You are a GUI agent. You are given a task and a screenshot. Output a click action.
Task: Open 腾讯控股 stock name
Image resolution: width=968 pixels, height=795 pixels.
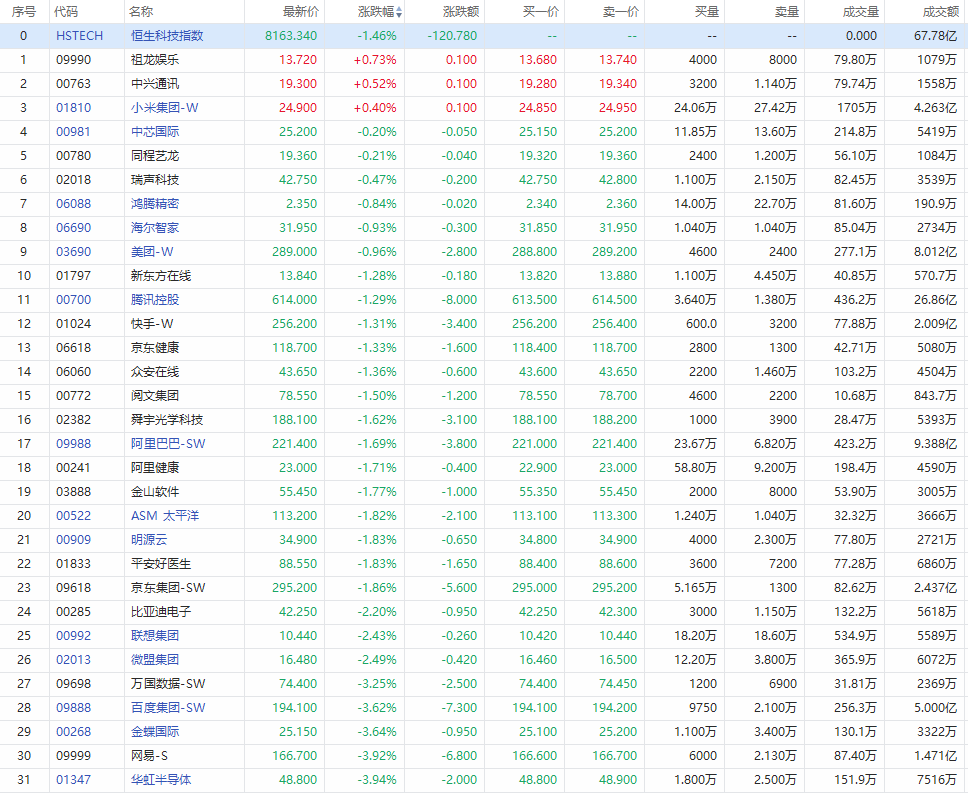tap(155, 300)
